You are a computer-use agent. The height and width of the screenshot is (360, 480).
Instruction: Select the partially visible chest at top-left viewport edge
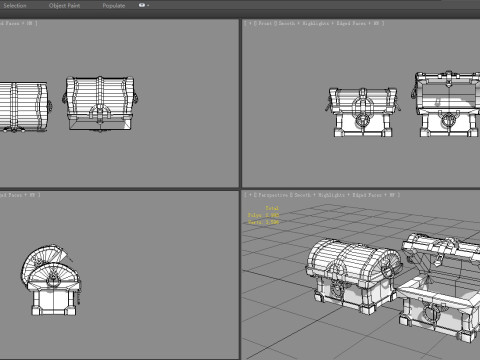[x=24, y=107]
